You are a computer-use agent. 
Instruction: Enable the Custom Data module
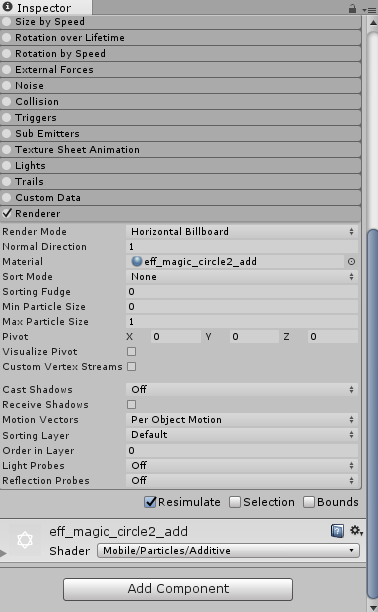pos(7,198)
